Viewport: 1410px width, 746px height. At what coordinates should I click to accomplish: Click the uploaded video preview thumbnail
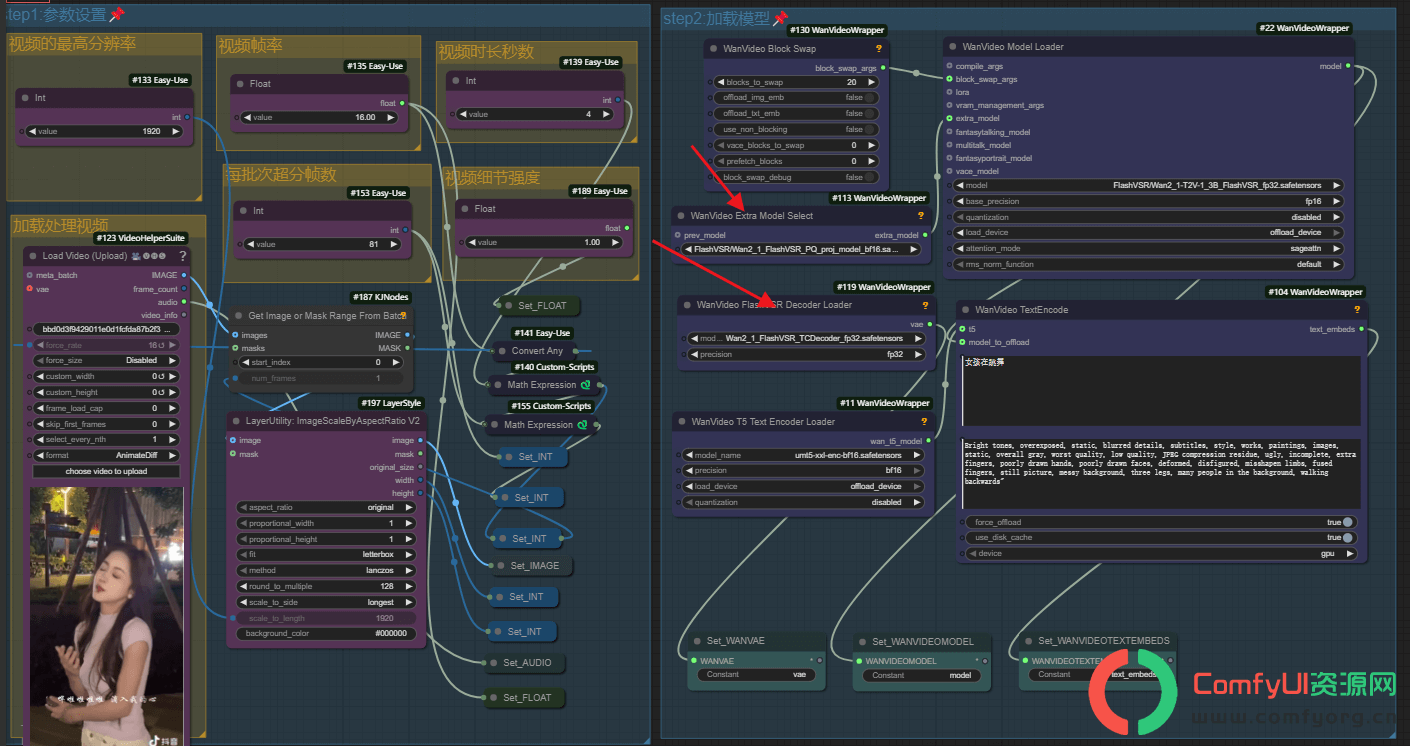tap(106, 616)
